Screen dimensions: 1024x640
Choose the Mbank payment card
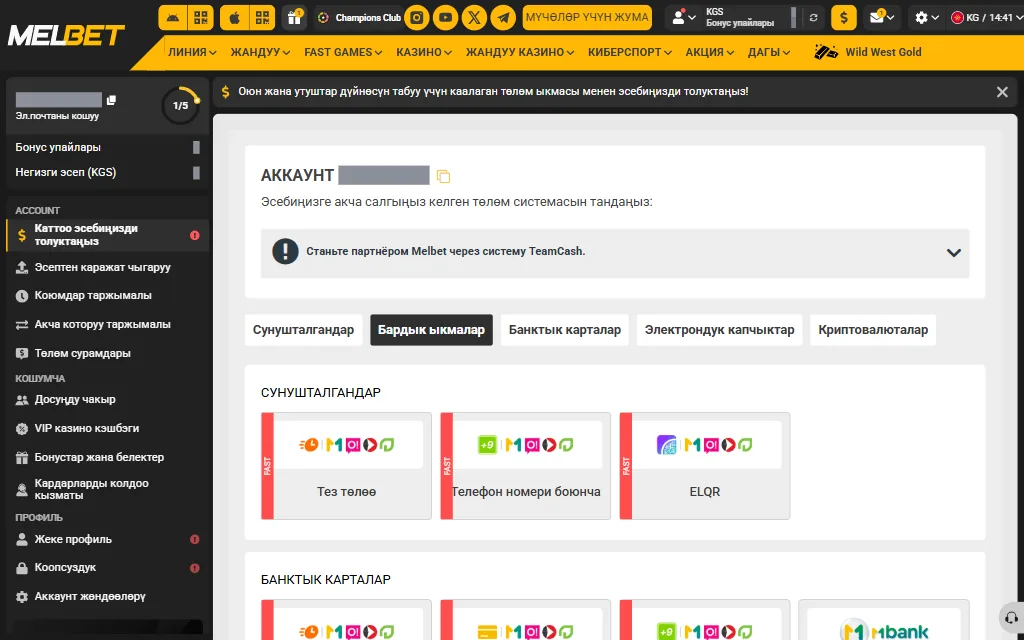coord(884,620)
